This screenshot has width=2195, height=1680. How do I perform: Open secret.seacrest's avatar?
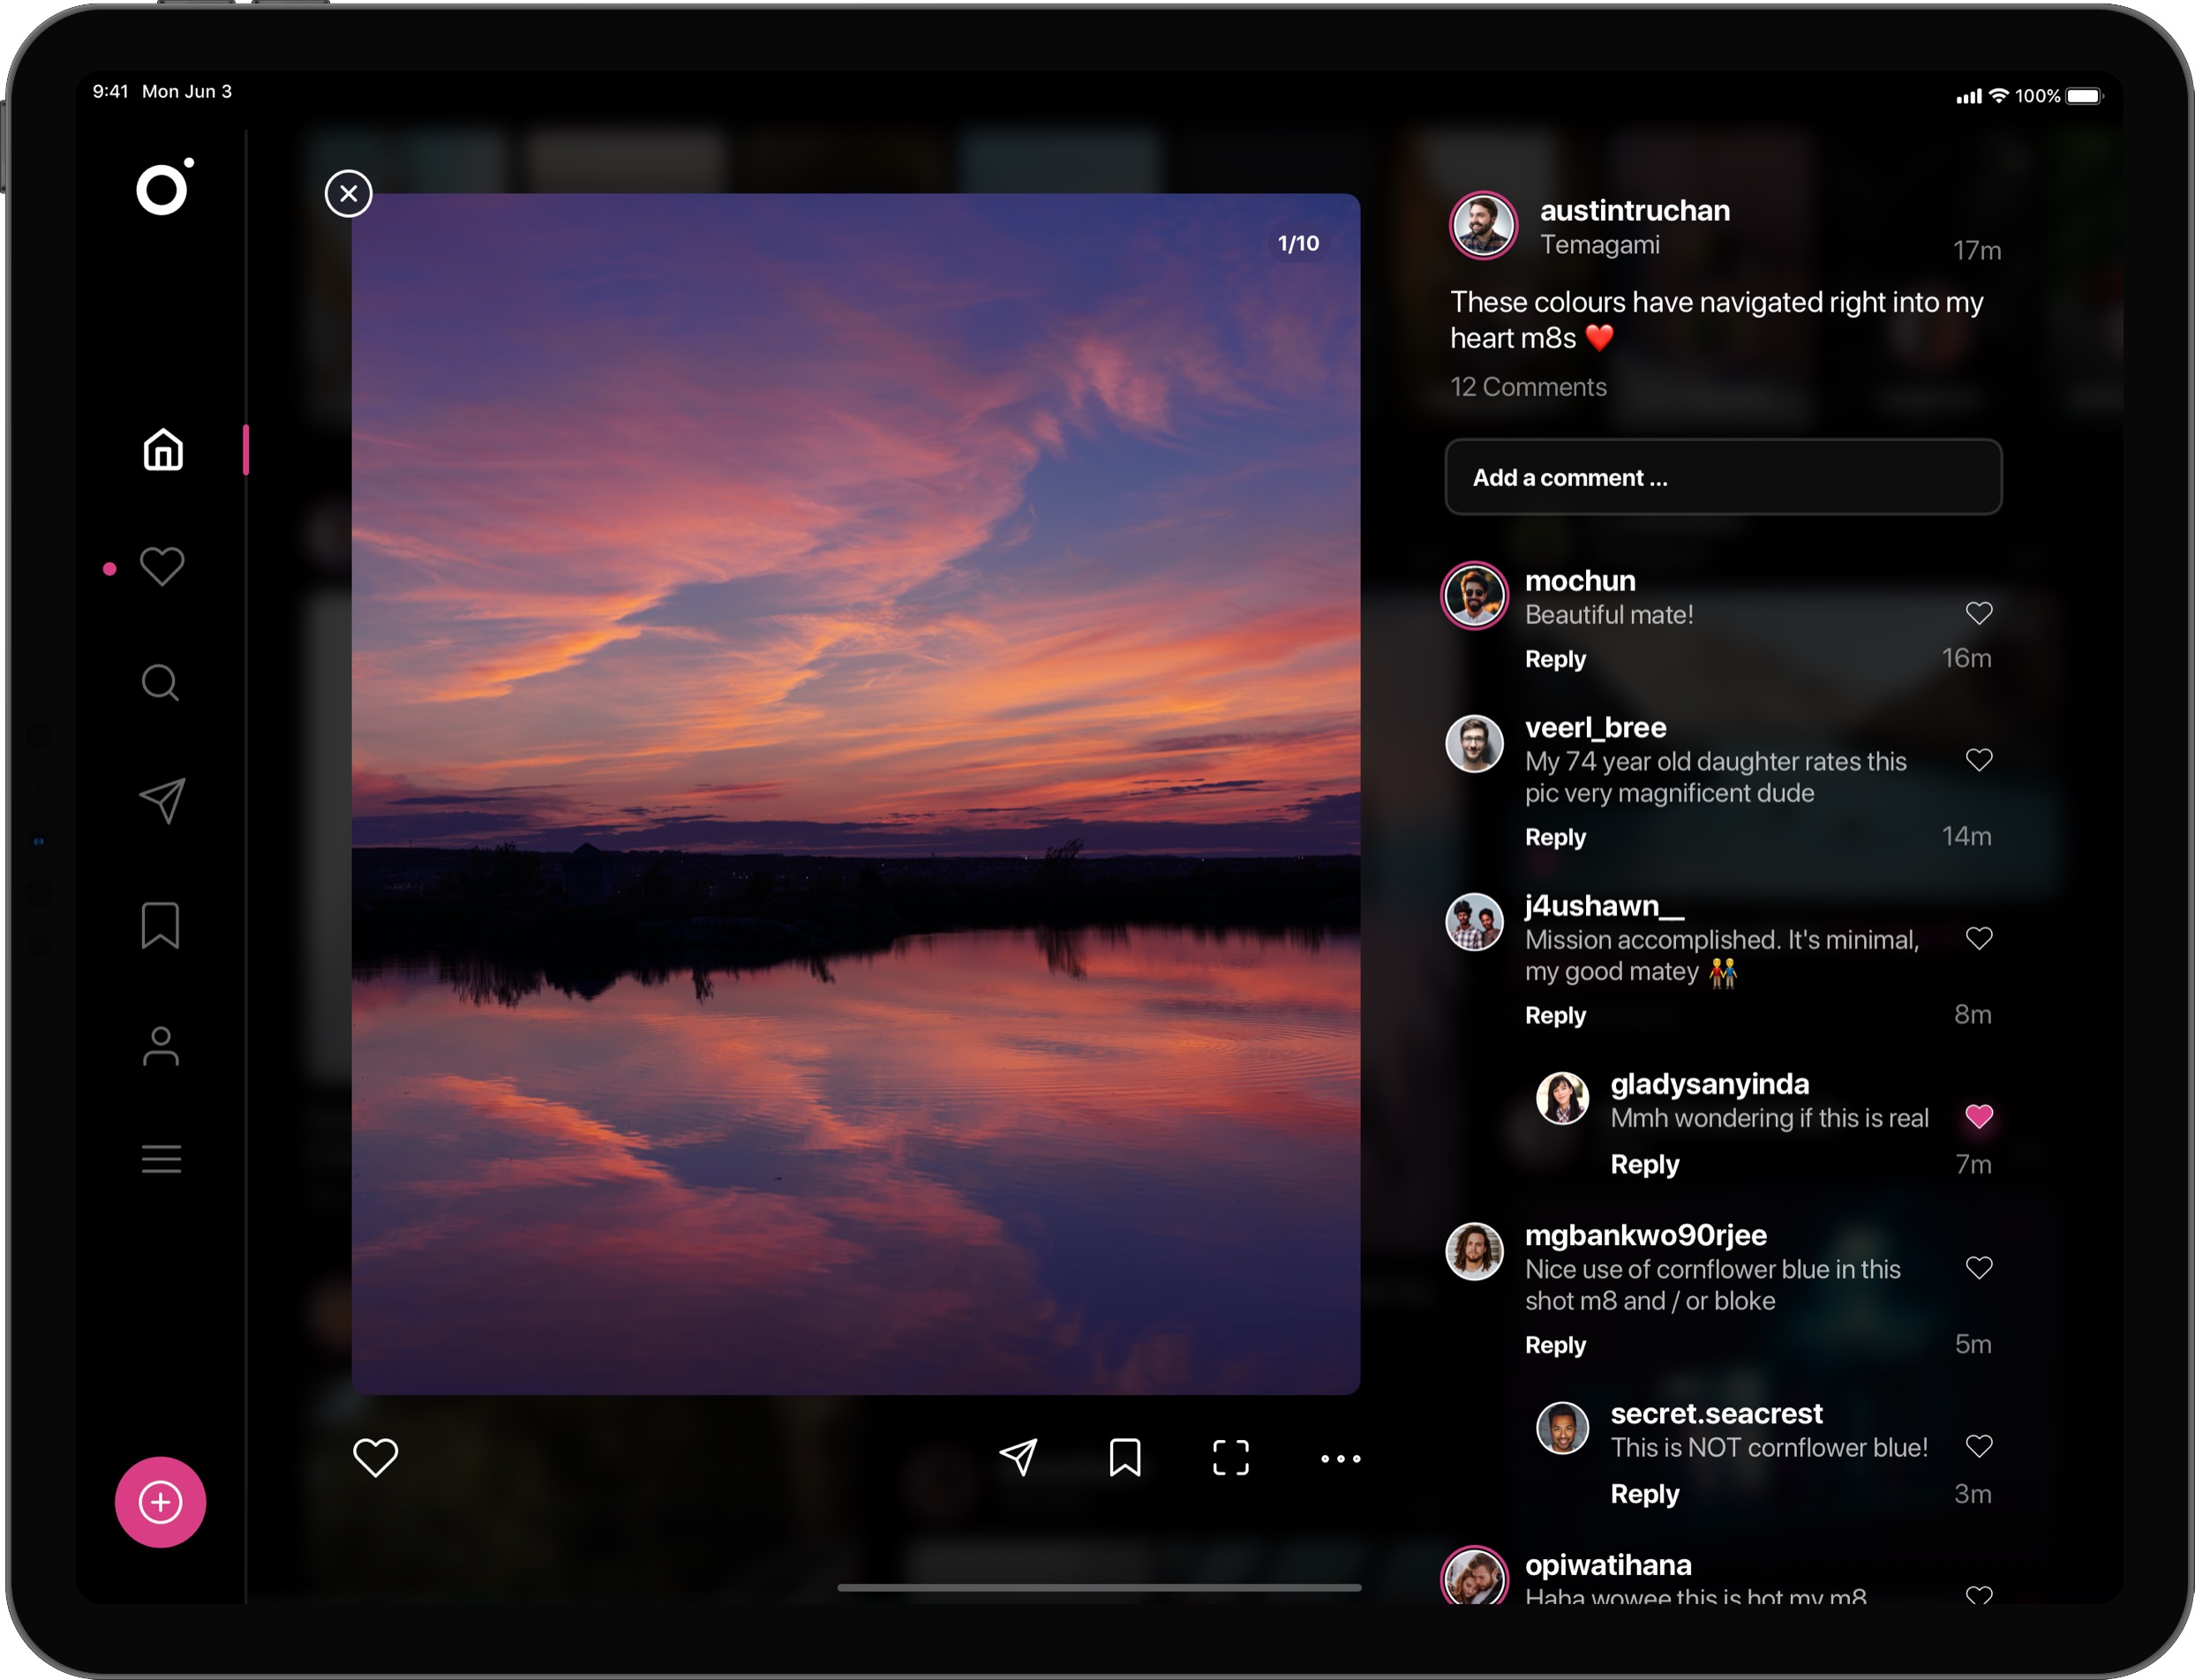(1561, 1428)
